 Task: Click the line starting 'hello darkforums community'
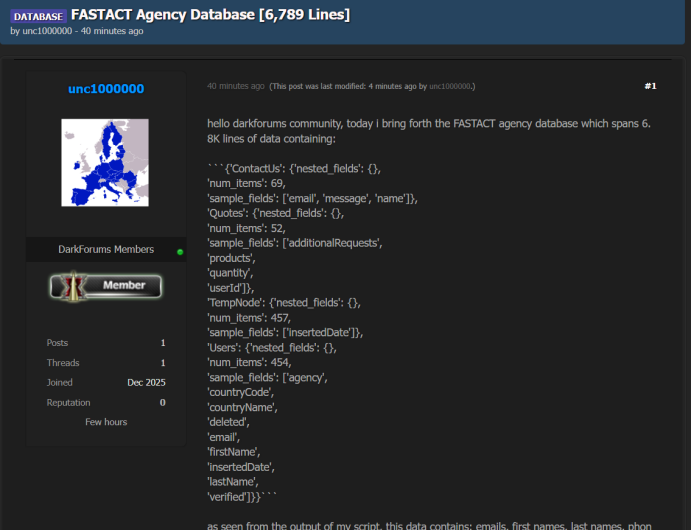pos(429,123)
